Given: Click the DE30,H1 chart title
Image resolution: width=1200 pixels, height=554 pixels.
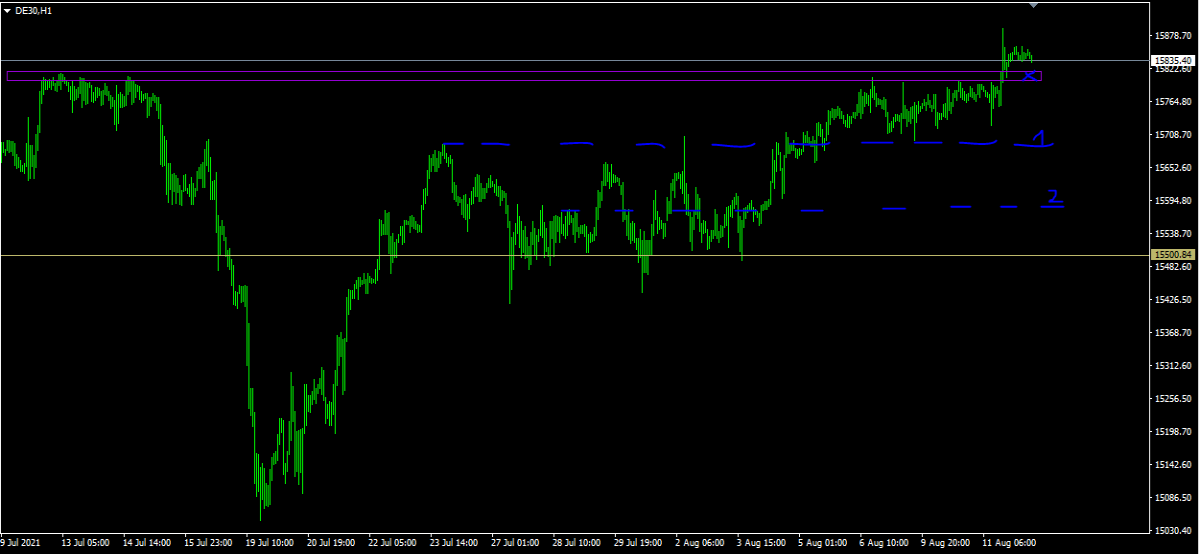Looking at the screenshot, I should 34,9.
